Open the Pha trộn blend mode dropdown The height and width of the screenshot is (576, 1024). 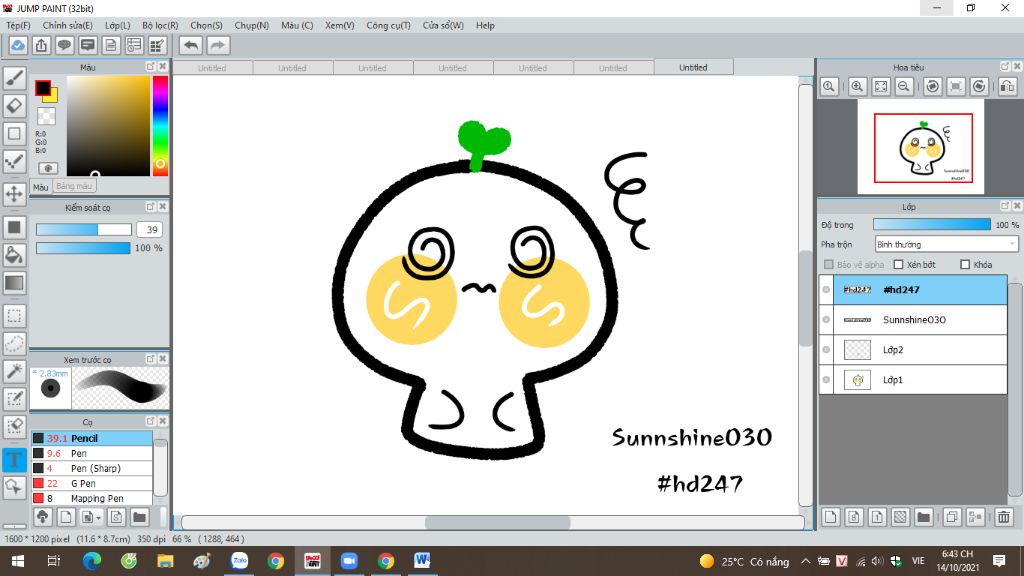pos(946,244)
